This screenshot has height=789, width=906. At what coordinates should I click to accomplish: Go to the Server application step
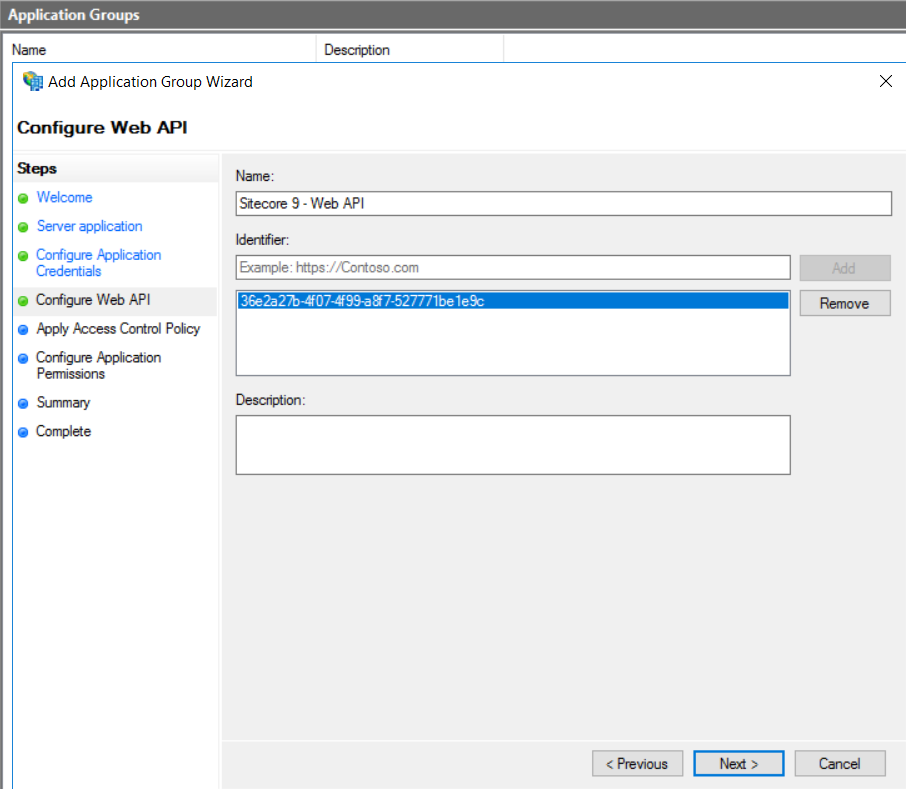(89, 227)
